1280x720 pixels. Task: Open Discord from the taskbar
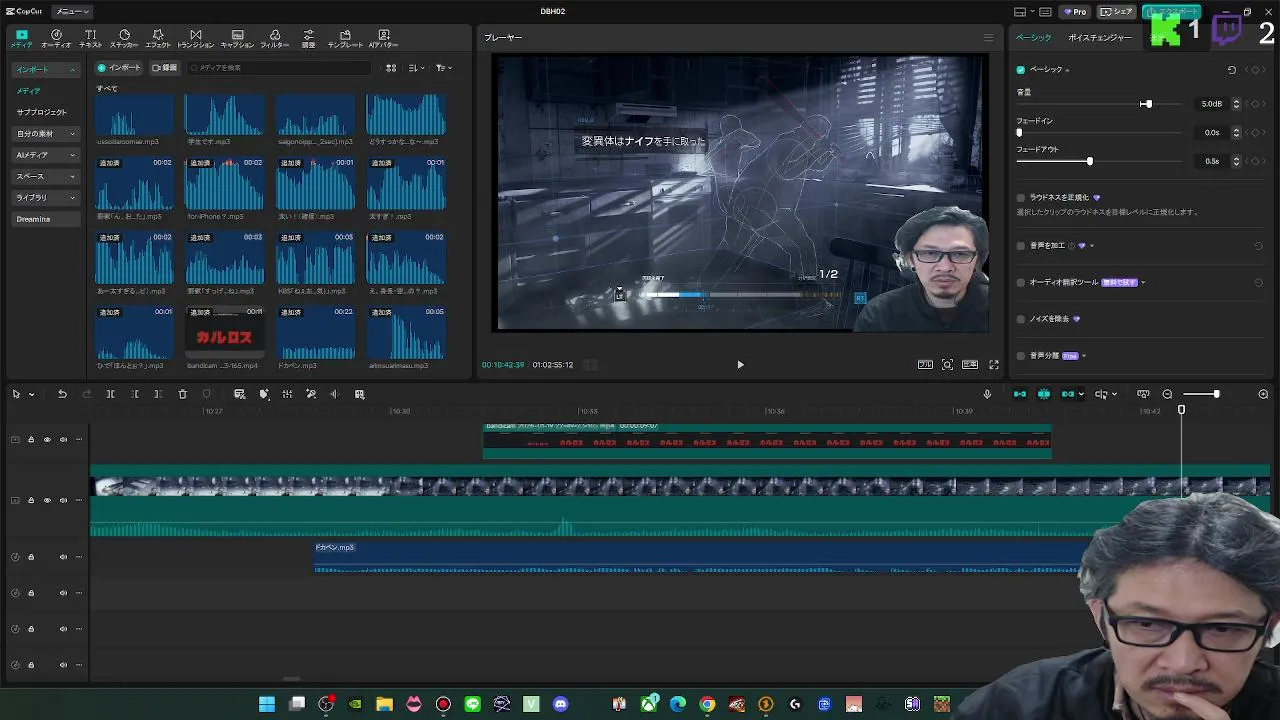(560, 705)
